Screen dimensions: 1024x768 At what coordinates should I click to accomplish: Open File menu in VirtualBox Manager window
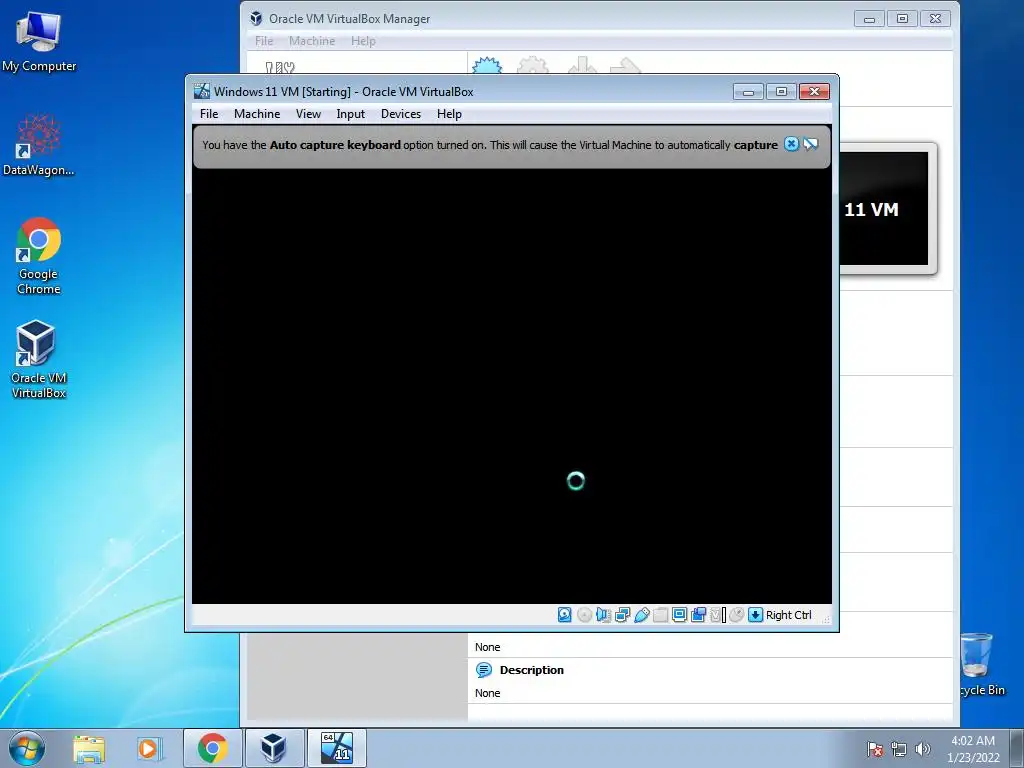[x=264, y=41]
